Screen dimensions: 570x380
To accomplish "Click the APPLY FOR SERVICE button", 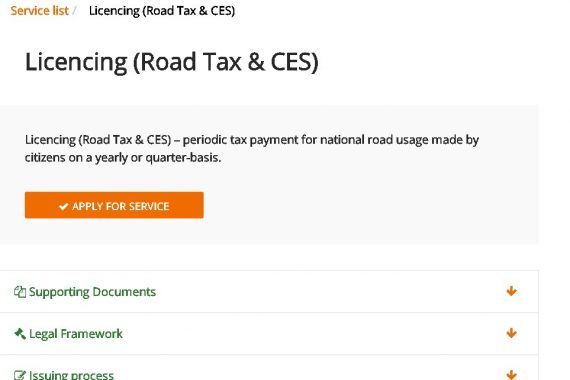I will point(114,205).
